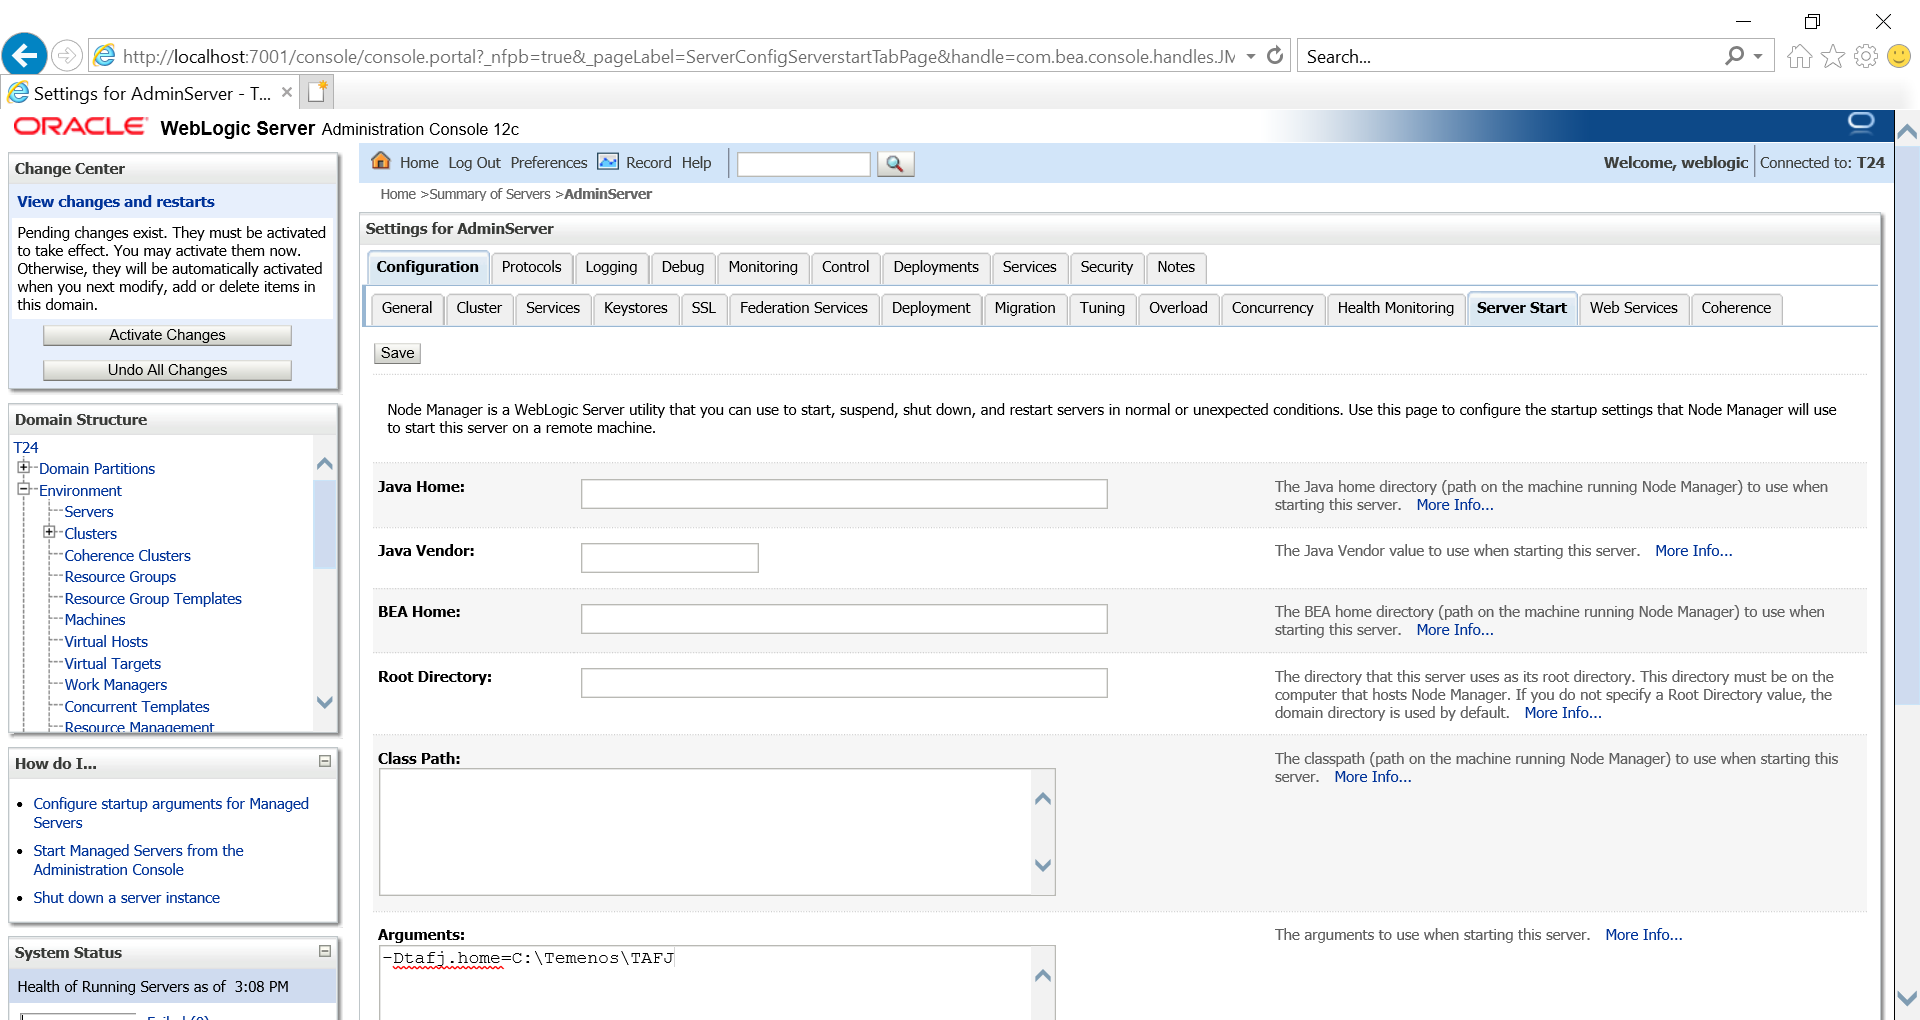Expand the Clusters tree node
Viewport: 1920px width, 1020px height.
tap(49, 532)
